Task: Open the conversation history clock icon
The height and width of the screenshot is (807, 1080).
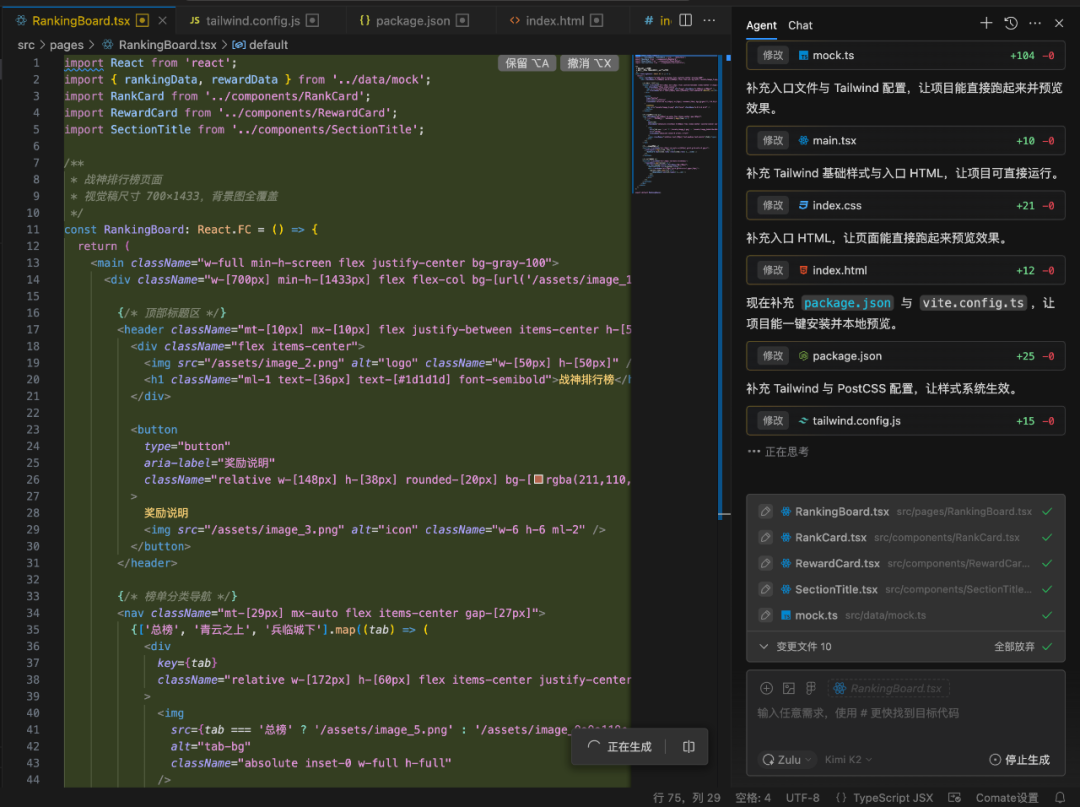Action: [x=1010, y=23]
